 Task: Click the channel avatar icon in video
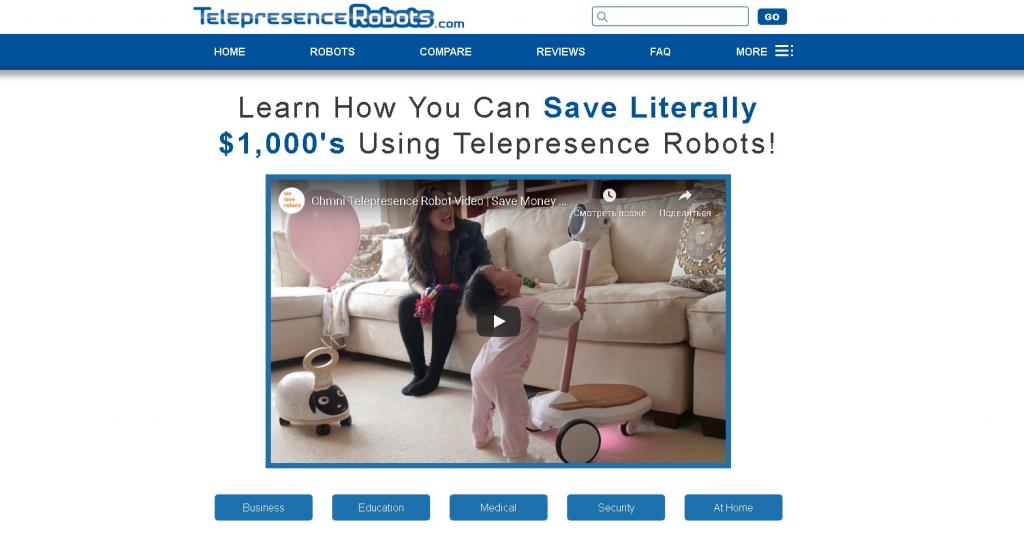292,201
